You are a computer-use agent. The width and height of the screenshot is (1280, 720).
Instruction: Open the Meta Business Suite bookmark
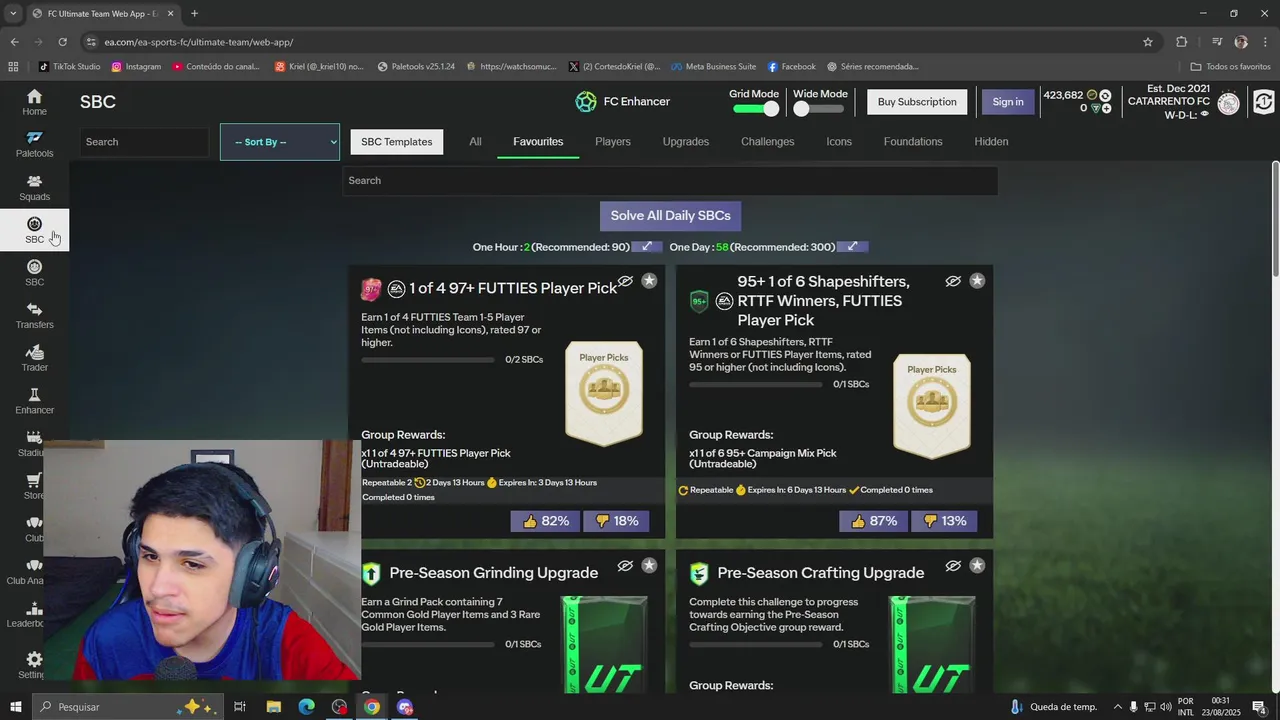point(713,67)
